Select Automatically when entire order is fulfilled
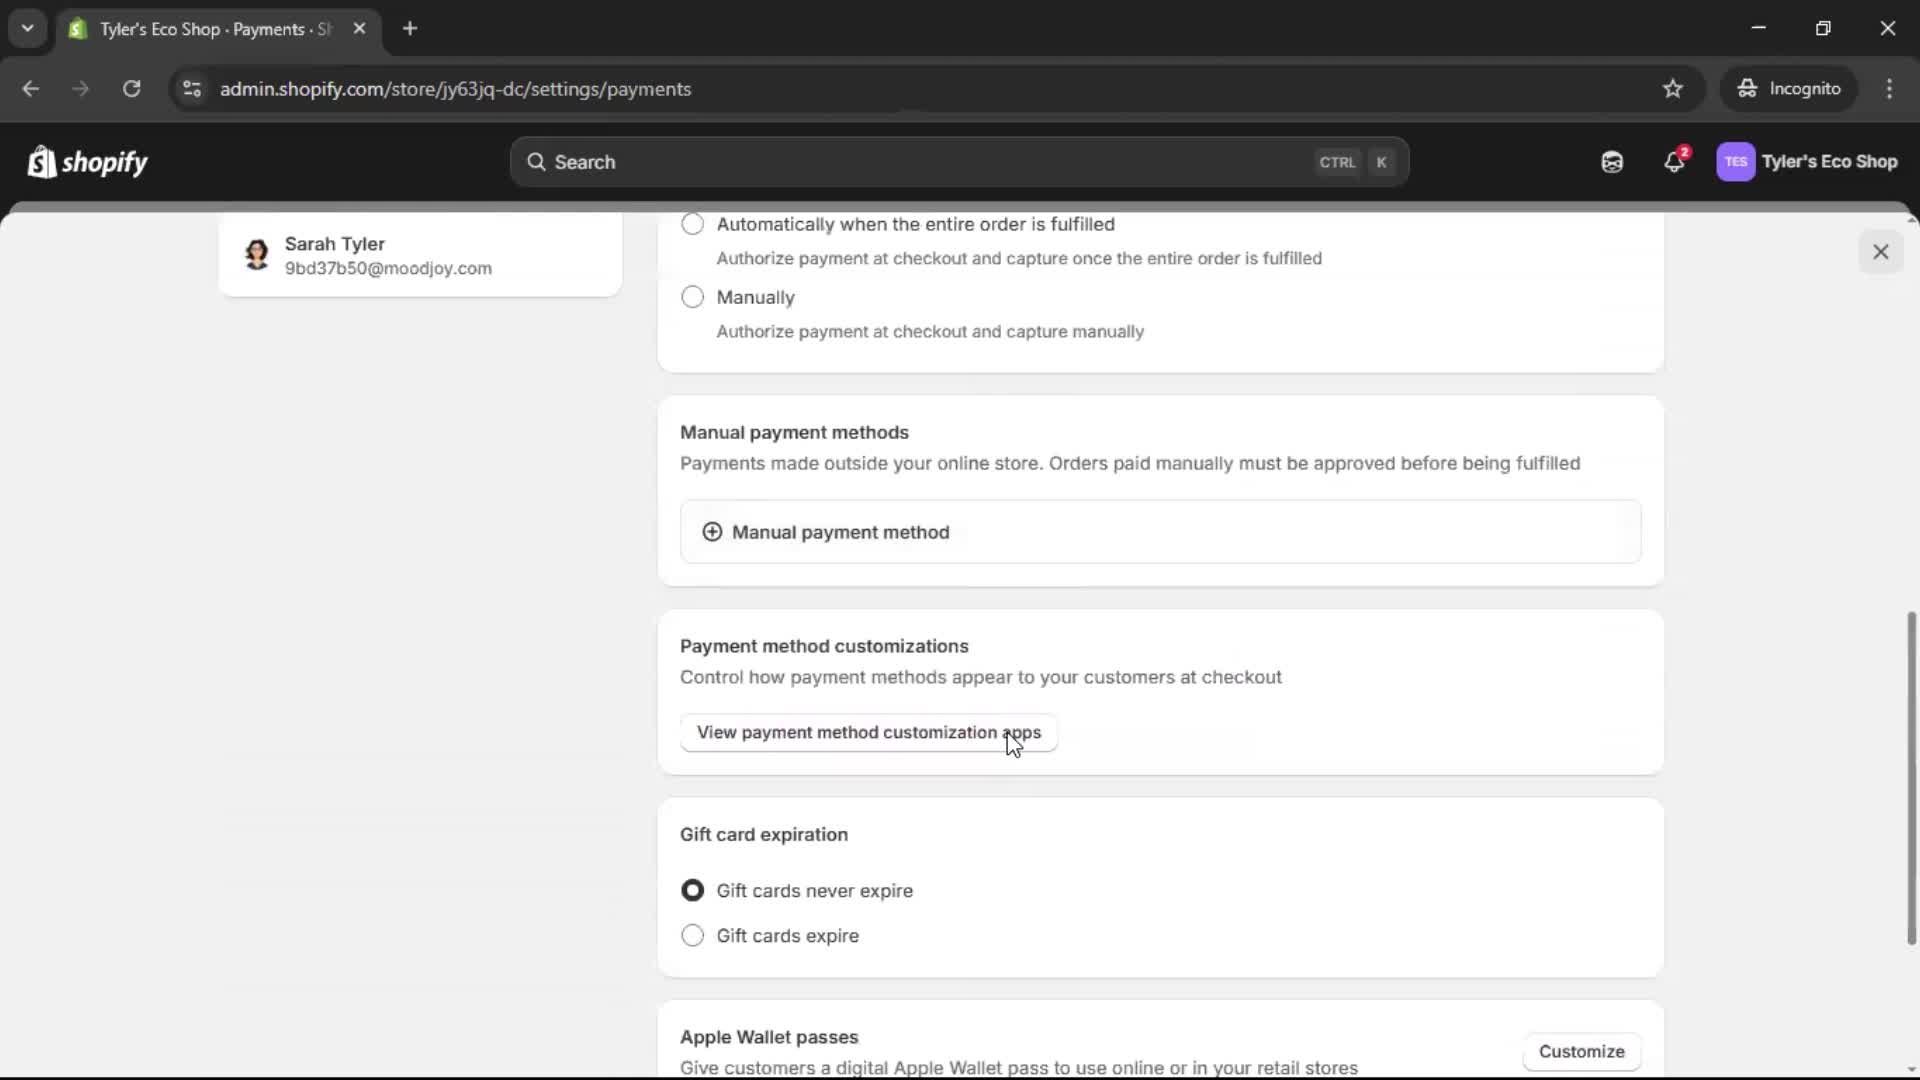 pos(693,224)
